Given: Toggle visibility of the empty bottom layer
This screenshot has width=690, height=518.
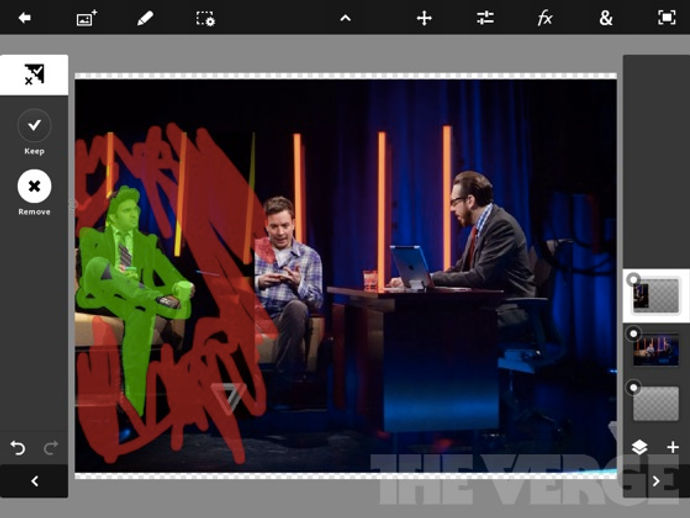Looking at the screenshot, I should 633,388.
